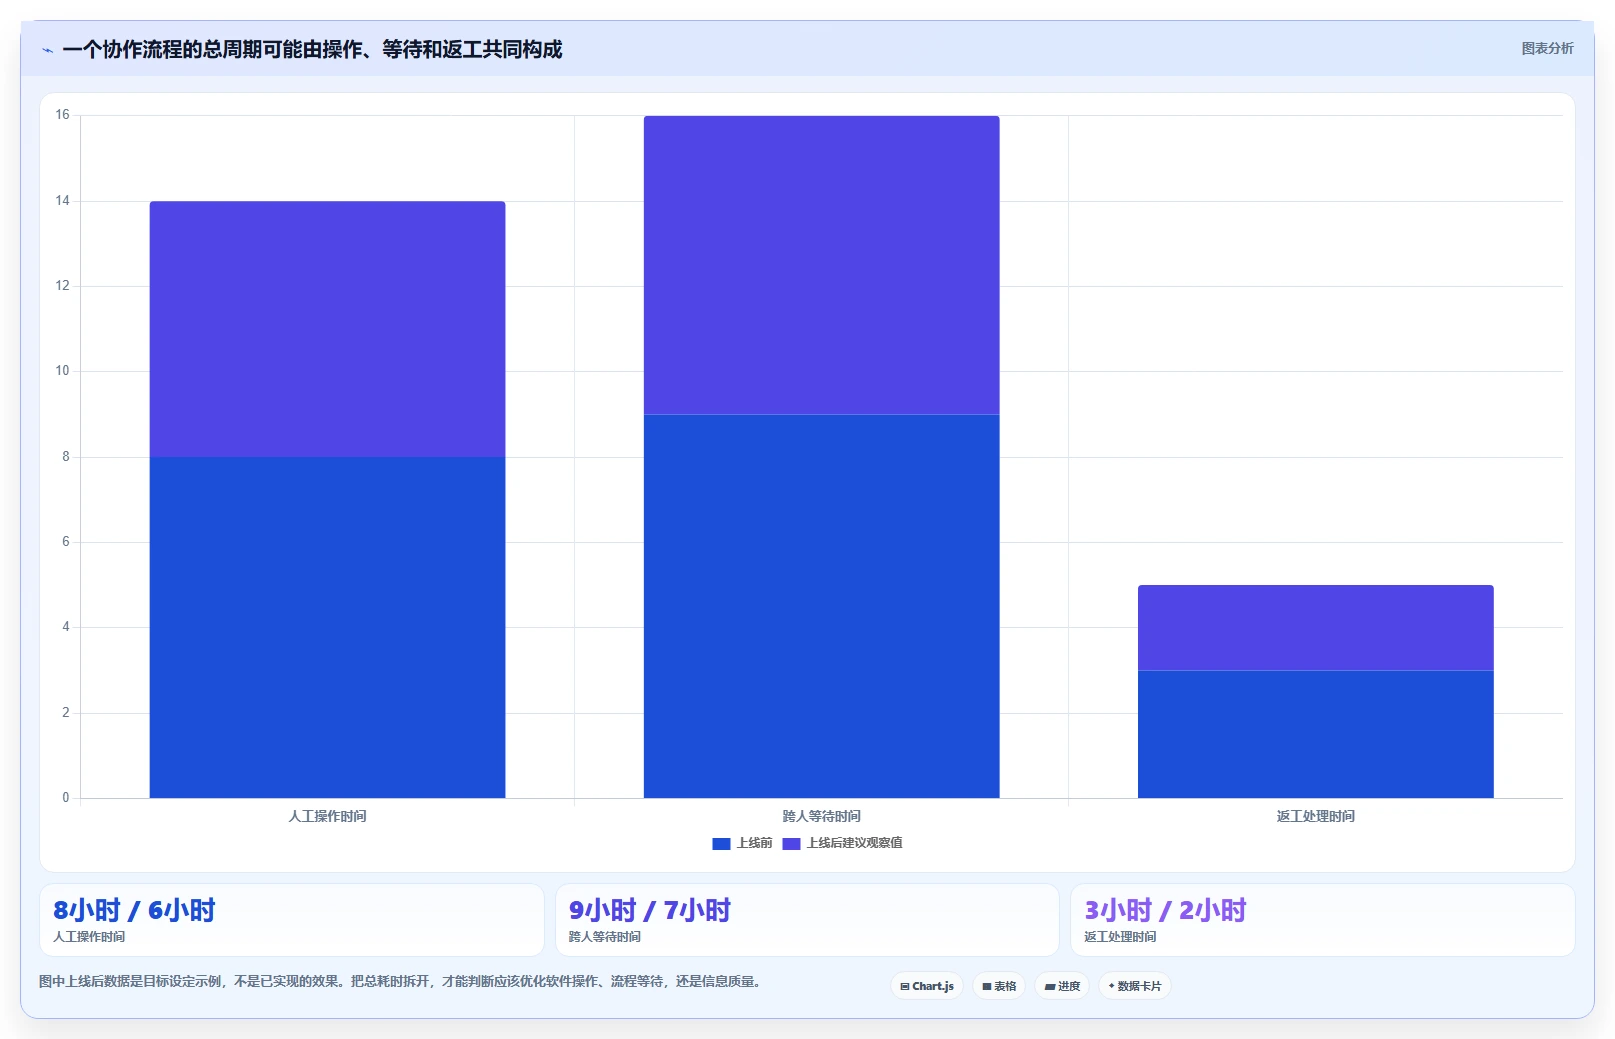Select the Chart.js tag pill
The width and height of the screenshot is (1615, 1039).
pos(927,986)
